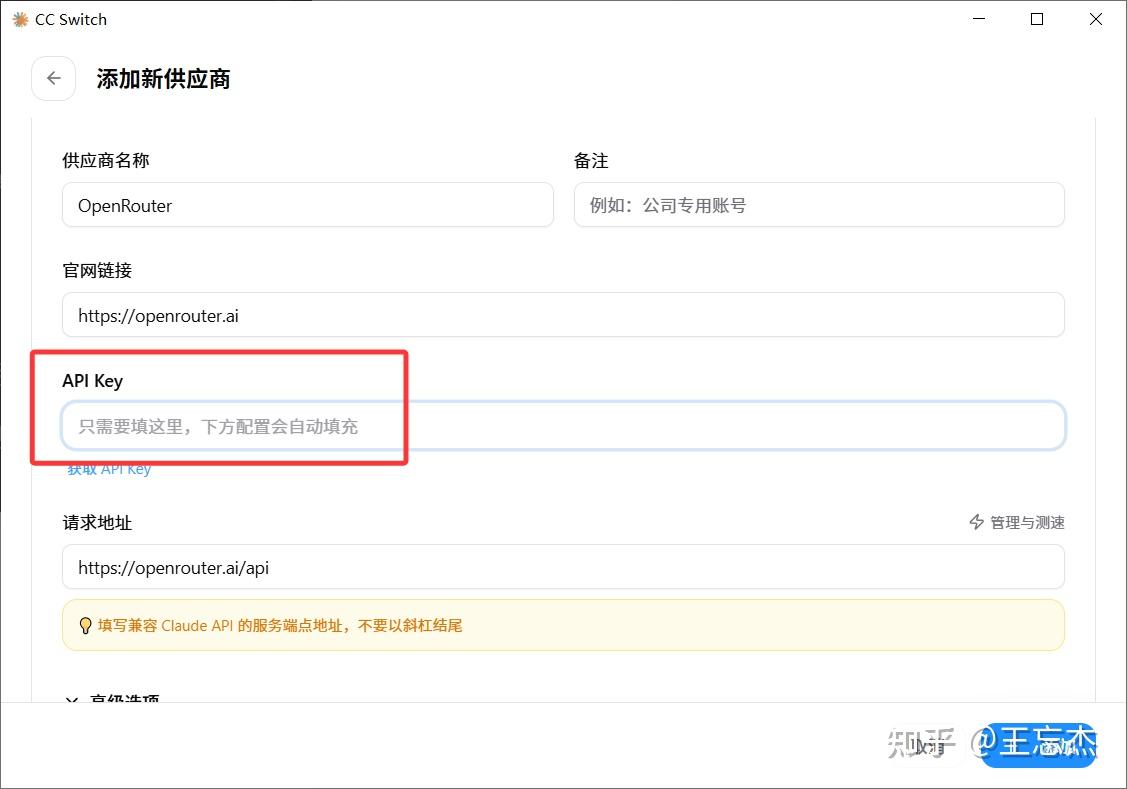Click the 供应商名称 label

click(x=106, y=160)
